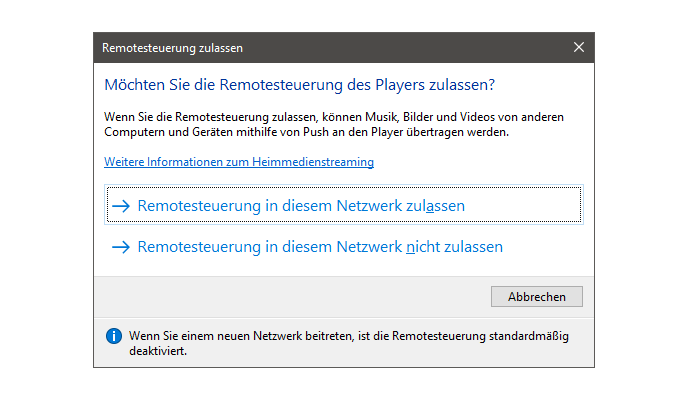Click the underlined 'n' in 'nicht zulassen'
This screenshot has width=688, height=400.
pos(410,246)
